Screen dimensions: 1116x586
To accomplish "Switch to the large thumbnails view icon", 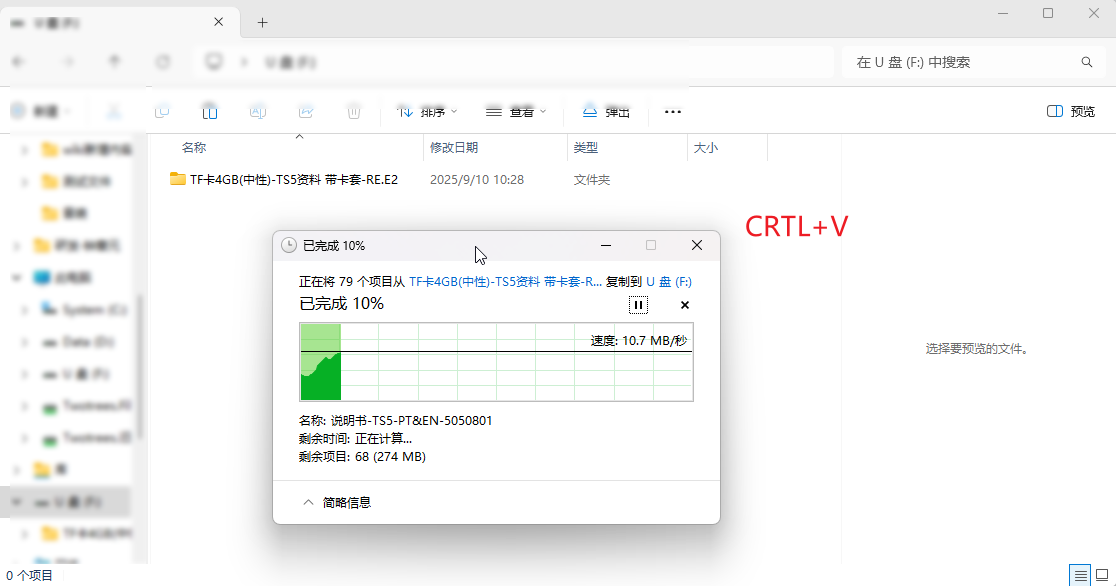I will coord(1103,575).
